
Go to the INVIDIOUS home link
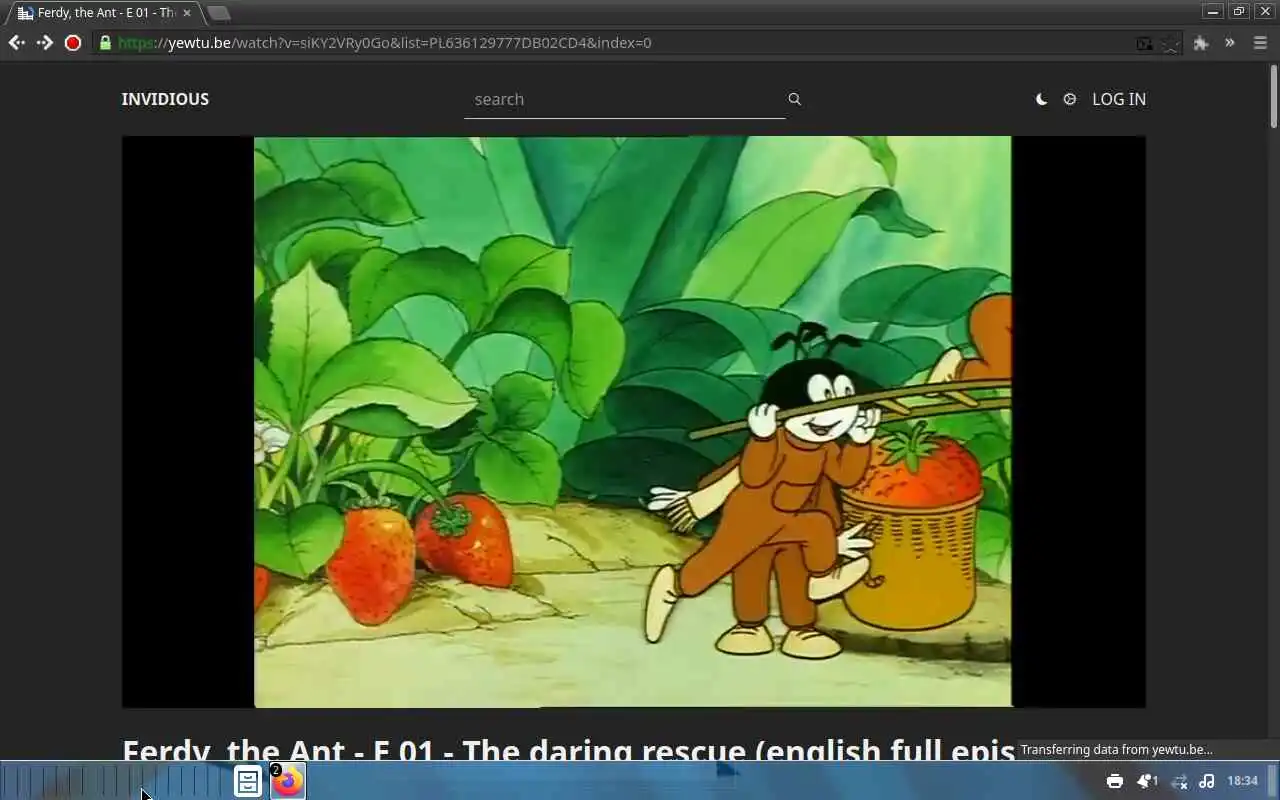point(165,99)
